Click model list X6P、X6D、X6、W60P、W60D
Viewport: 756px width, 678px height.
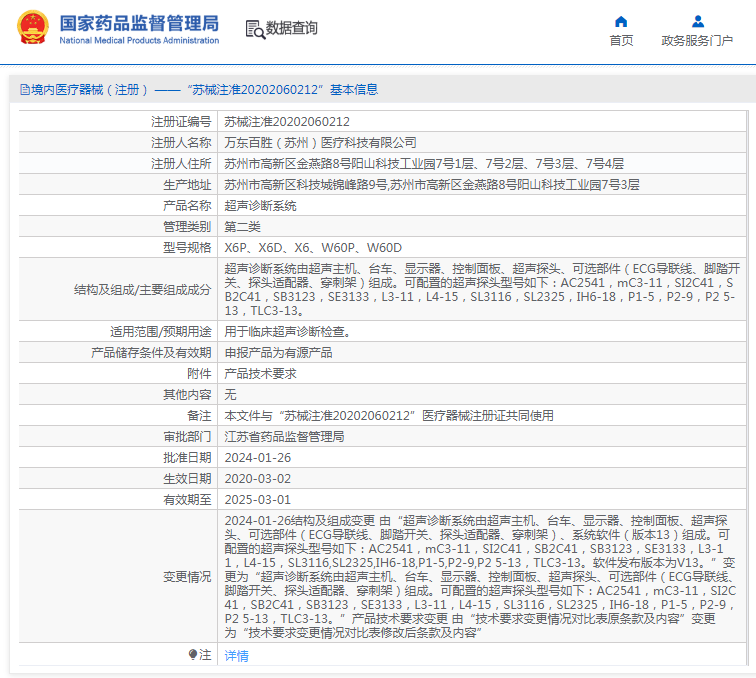tap(313, 248)
